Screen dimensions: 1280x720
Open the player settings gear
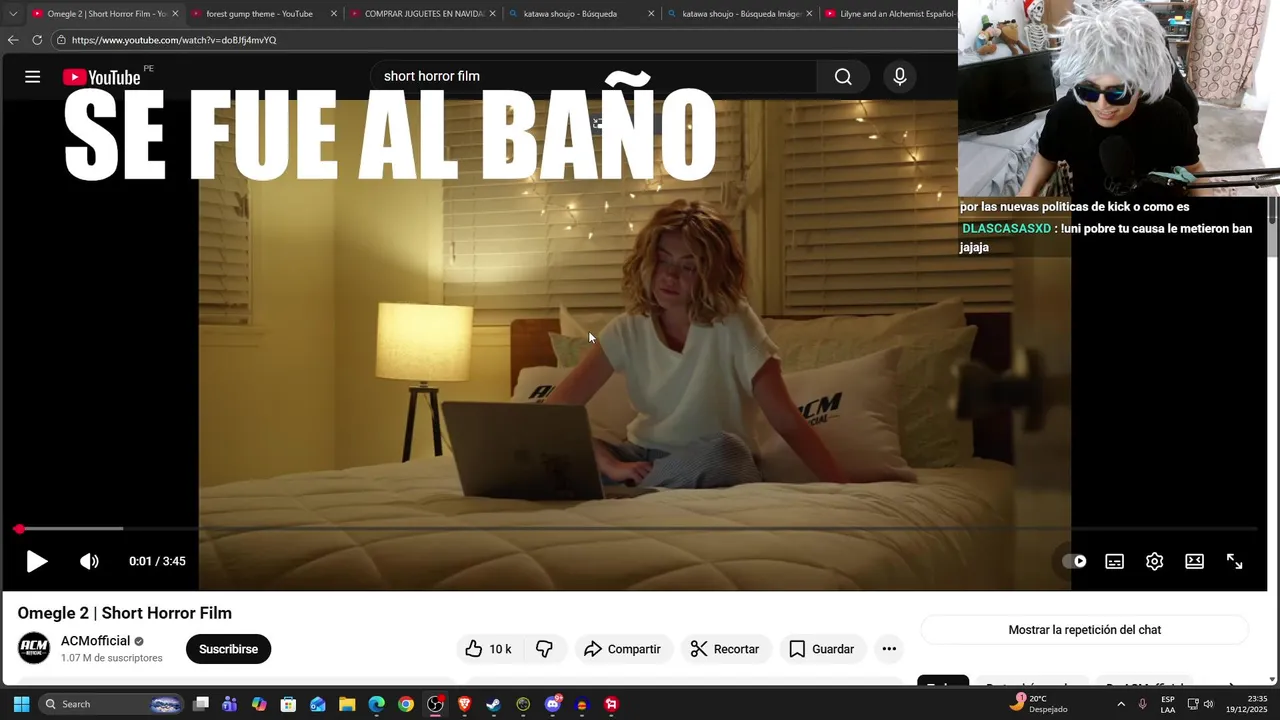point(1154,562)
